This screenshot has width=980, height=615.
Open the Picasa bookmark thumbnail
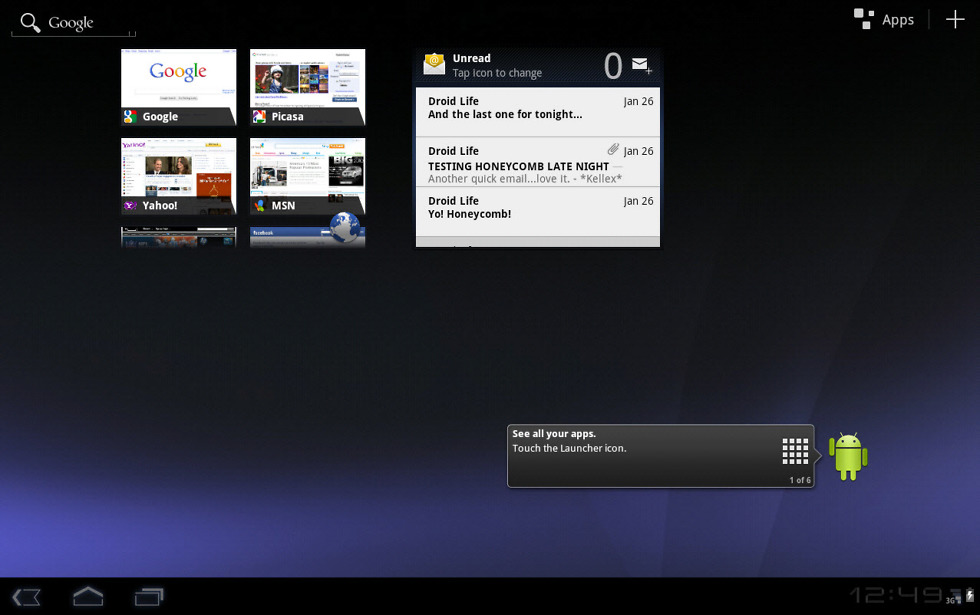point(307,86)
